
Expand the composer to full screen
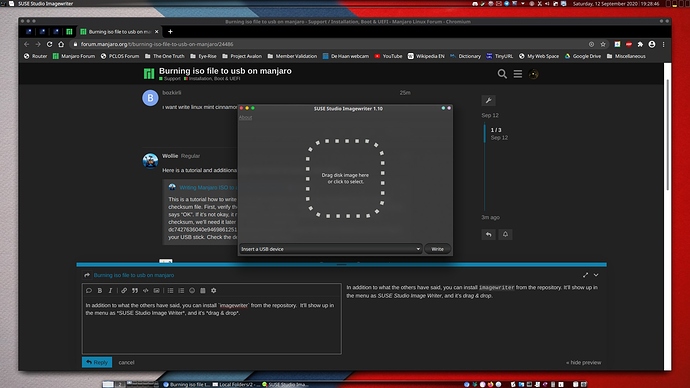(x=585, y=275)
